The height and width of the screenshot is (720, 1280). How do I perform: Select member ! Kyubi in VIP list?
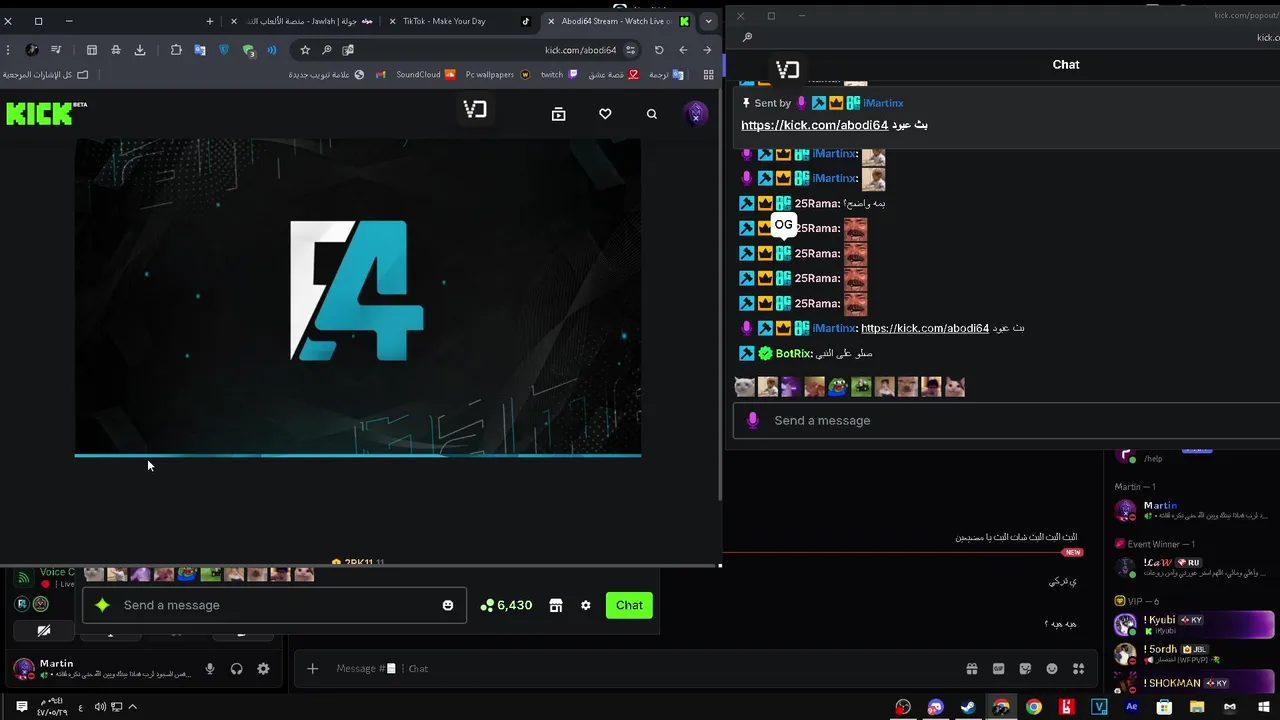(1194, 625)
